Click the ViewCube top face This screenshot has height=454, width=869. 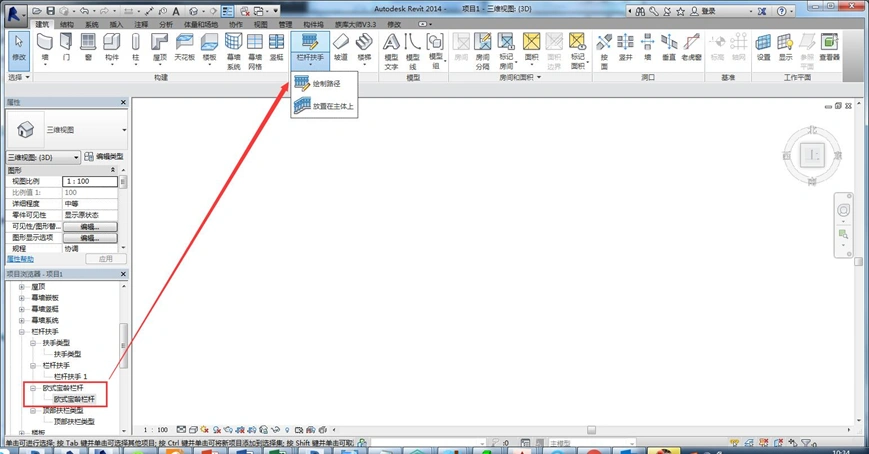point(812,155)
